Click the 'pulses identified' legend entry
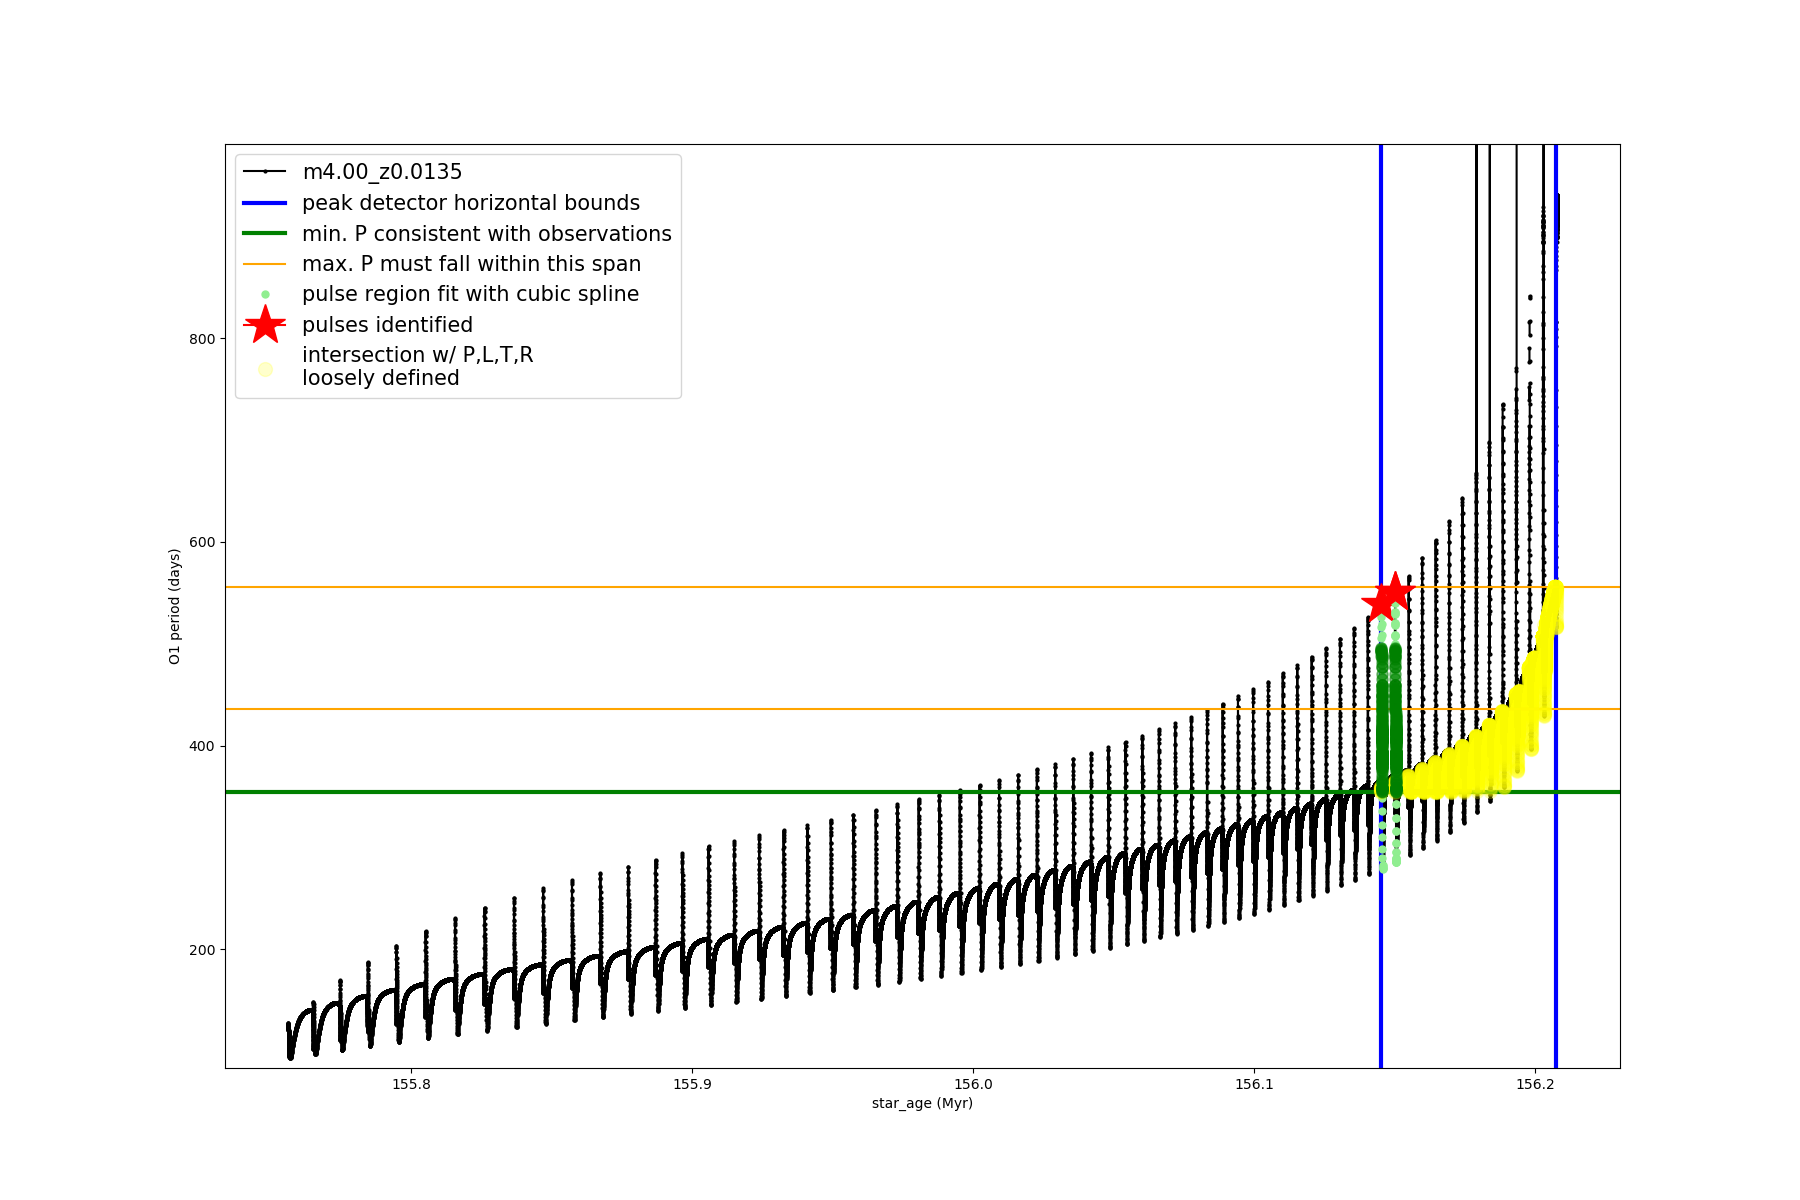Screen dimensions: 1800x1200 (x=387, y=325)
